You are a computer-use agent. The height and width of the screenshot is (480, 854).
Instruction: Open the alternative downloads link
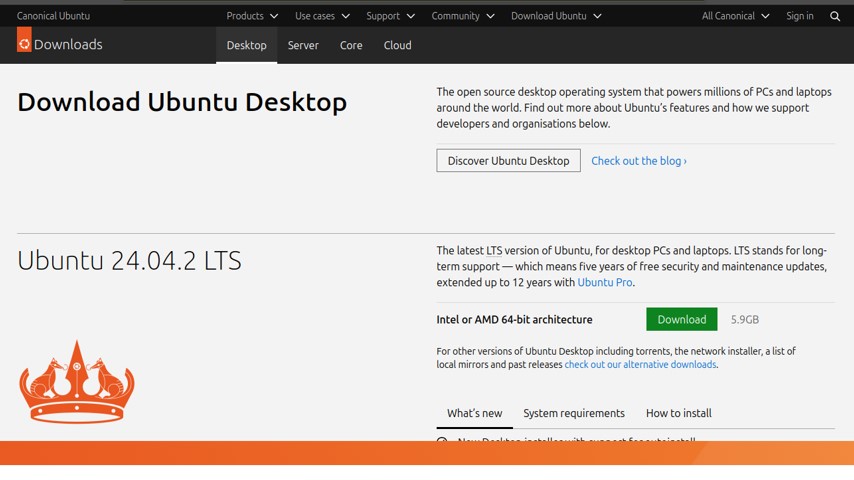(640, 364)
